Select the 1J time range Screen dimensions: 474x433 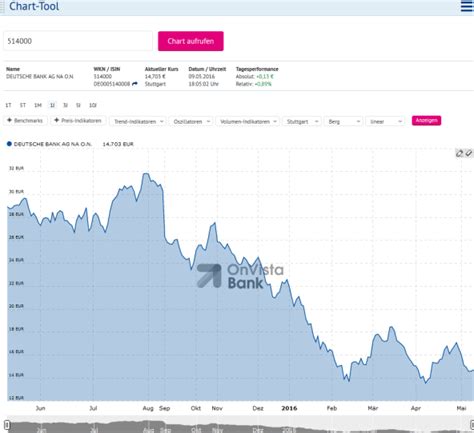[52, 105]
